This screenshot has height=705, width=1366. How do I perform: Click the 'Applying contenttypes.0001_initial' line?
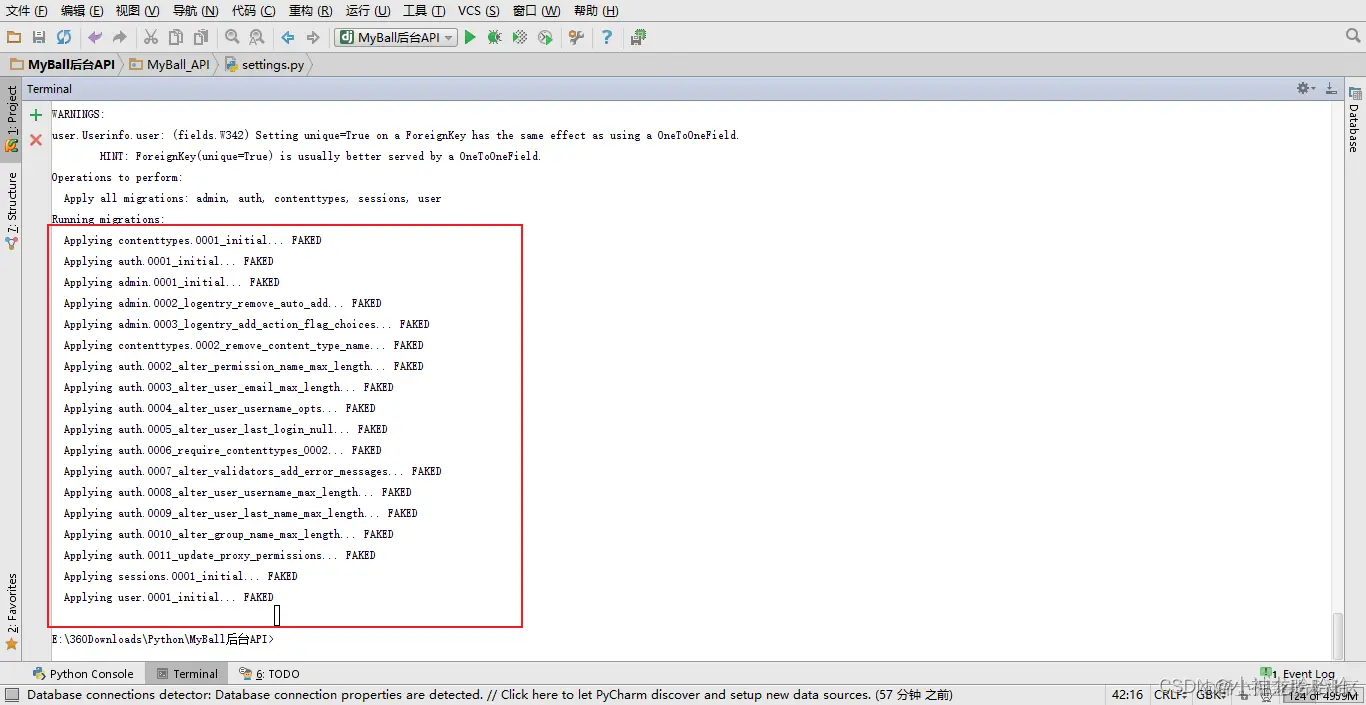[x=192, y=240]
